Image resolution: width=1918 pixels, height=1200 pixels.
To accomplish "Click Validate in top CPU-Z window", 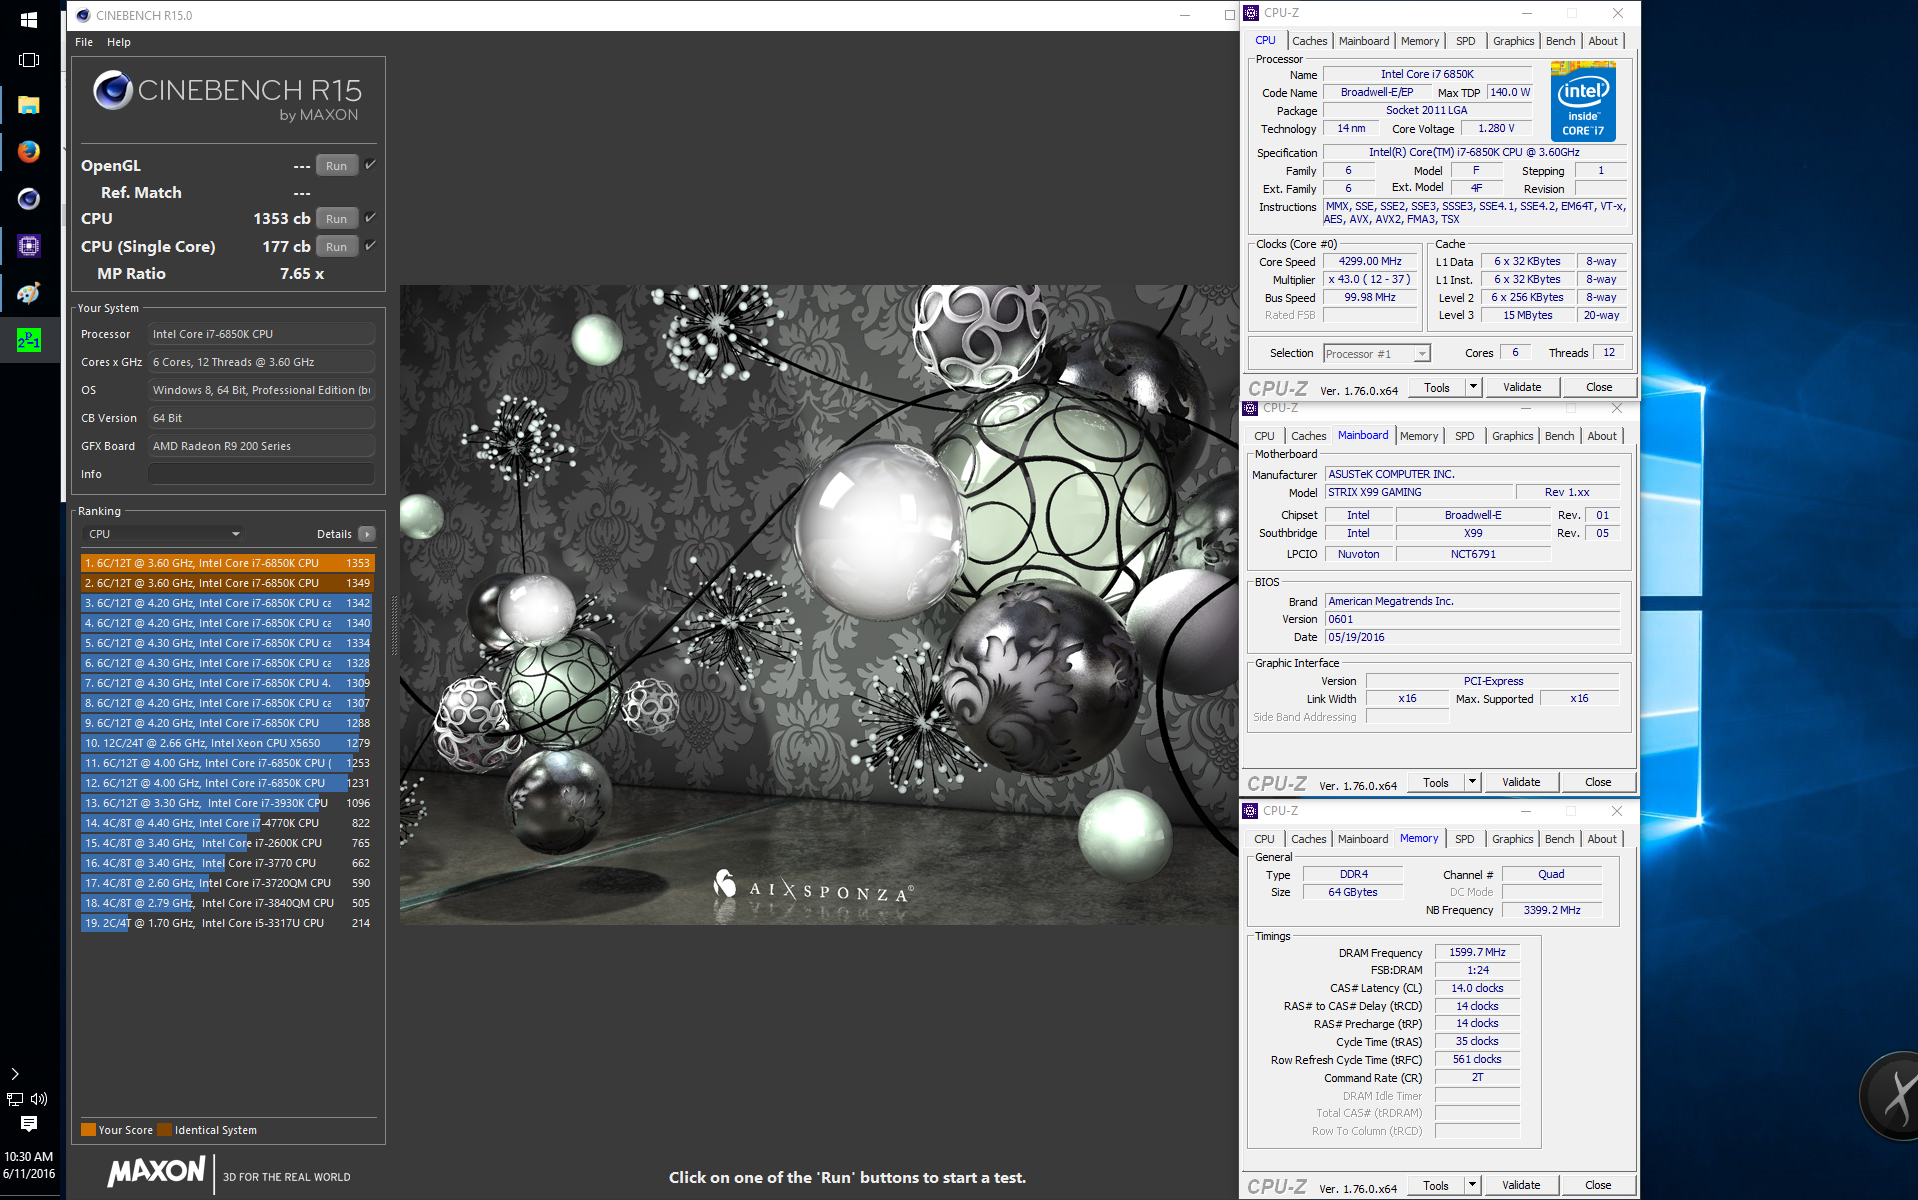I will [1522, 387].
